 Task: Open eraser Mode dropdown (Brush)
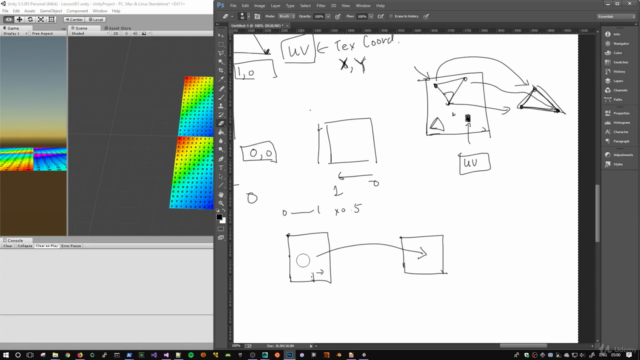click(x=287, y=16)
